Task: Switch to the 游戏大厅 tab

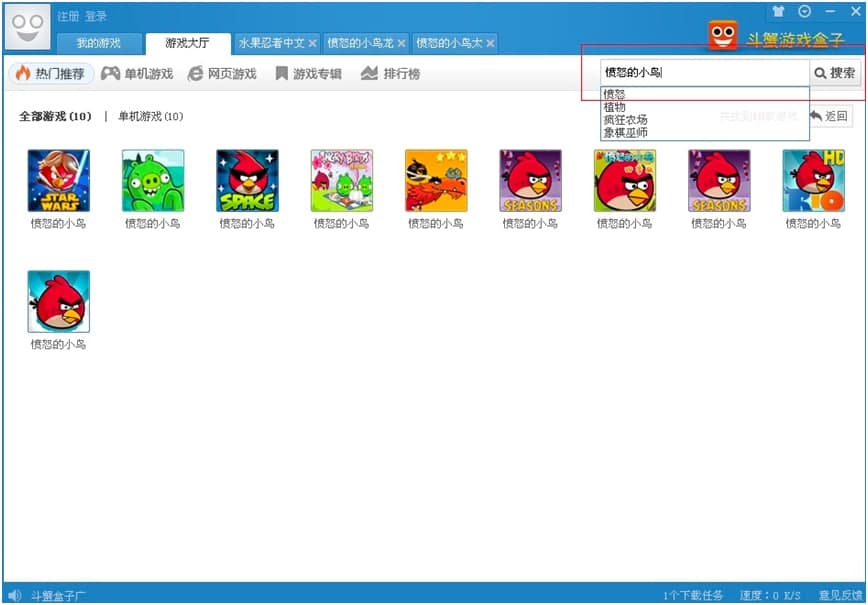Action: [x=188, y=43]
